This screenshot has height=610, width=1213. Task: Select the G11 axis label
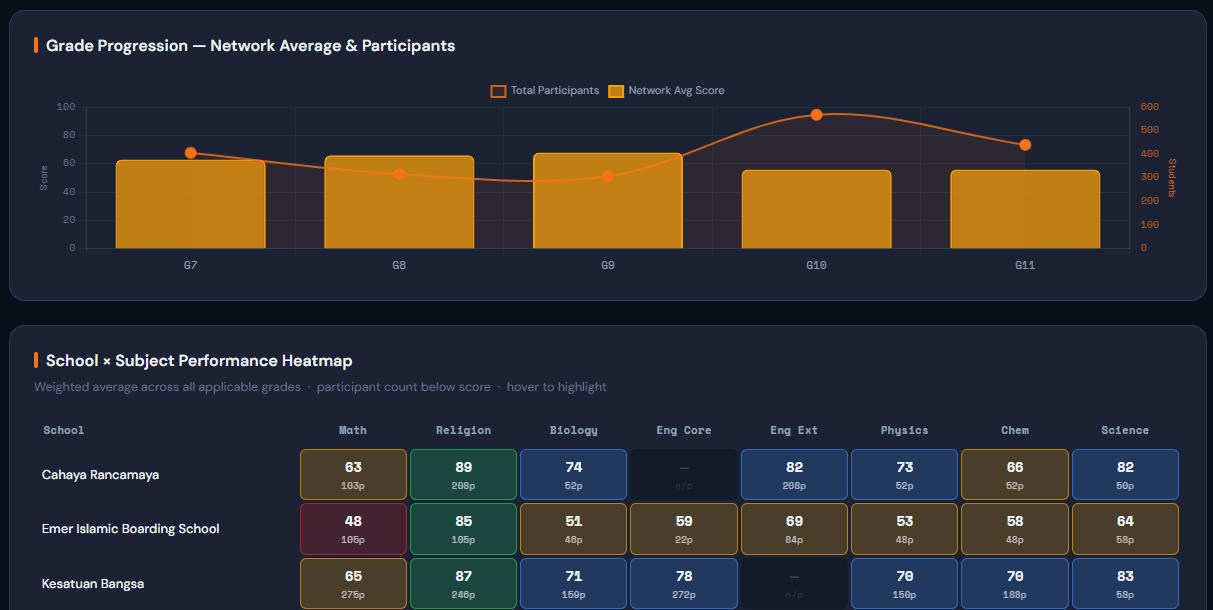pyautogui.click(x=1024, y=265)
